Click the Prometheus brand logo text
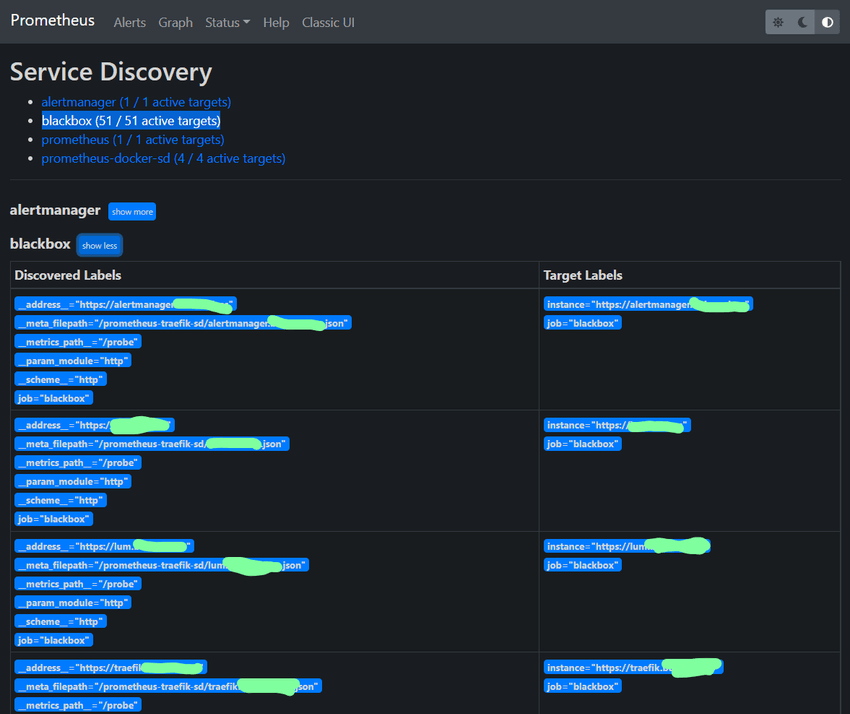 (x=53, y=21)
